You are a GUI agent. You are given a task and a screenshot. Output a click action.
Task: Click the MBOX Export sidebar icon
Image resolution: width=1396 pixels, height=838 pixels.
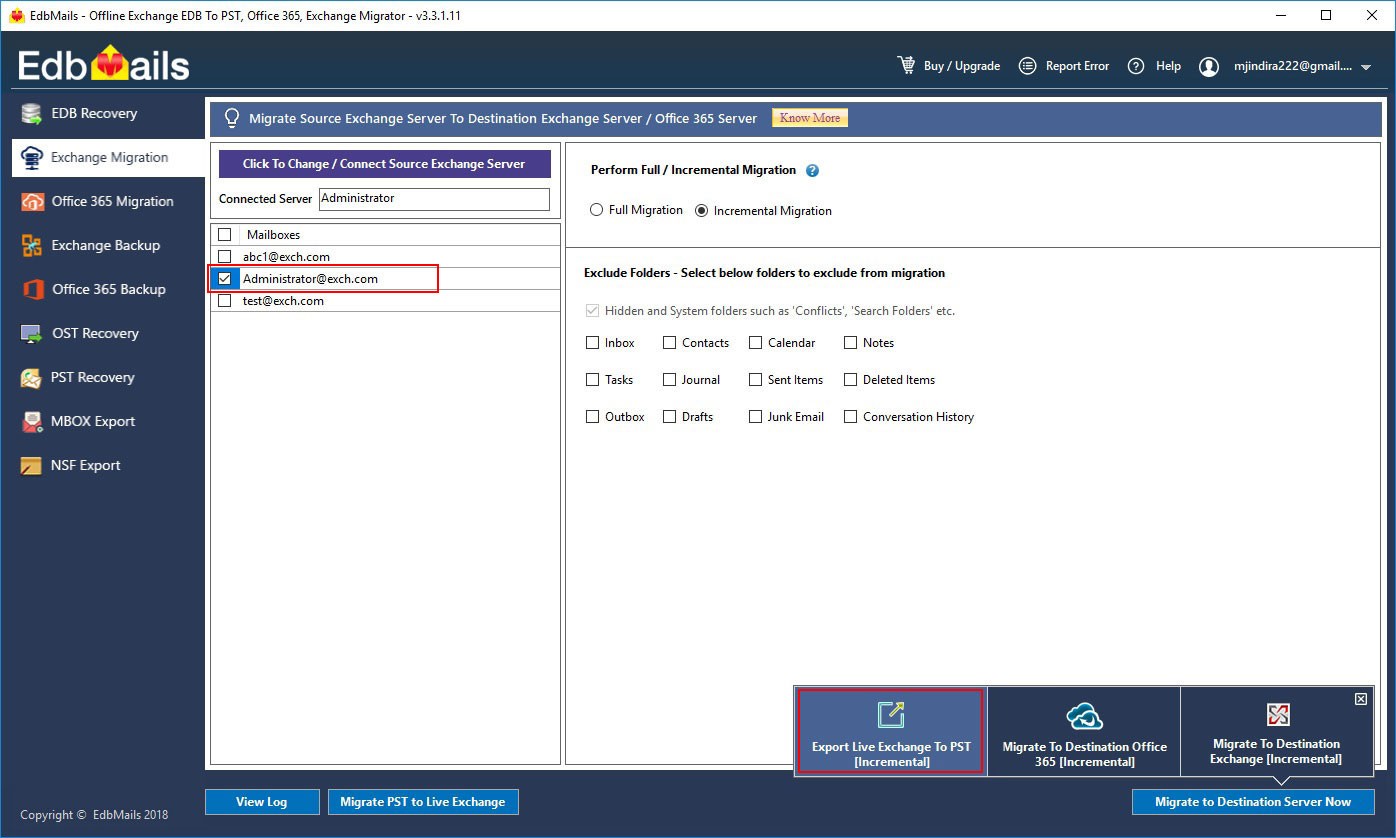(32, 422)
